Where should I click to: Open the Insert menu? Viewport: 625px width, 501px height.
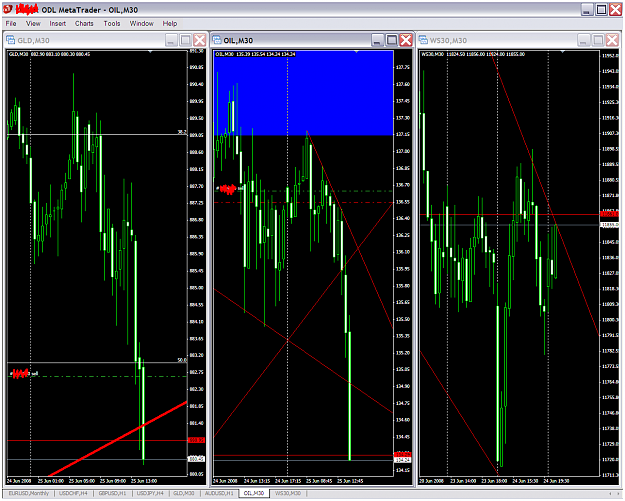[57, 24]
